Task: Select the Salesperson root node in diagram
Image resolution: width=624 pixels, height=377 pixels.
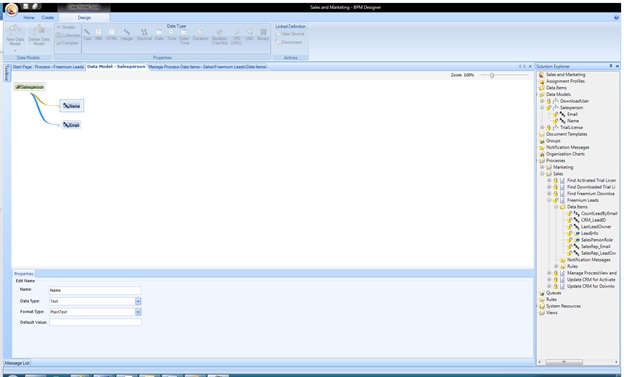Action: pyautogui.click(x=30, y=87)
